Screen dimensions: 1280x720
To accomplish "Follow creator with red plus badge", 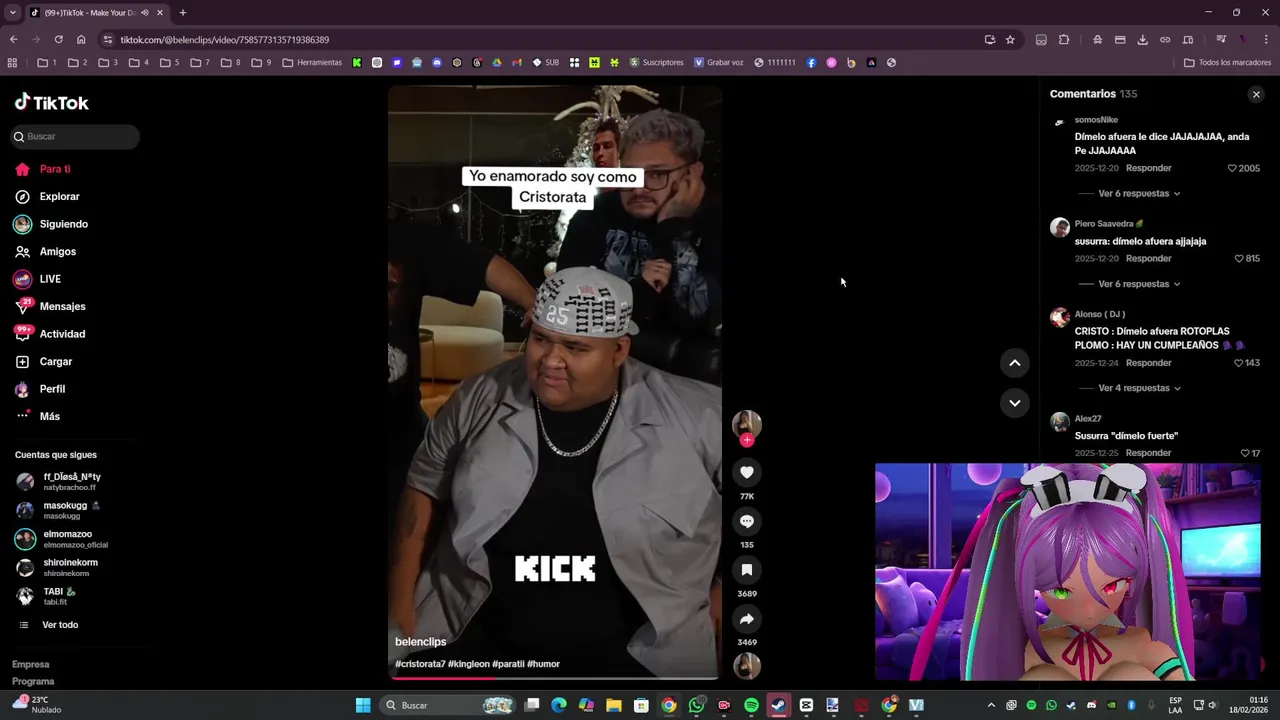I will [747, 440].
